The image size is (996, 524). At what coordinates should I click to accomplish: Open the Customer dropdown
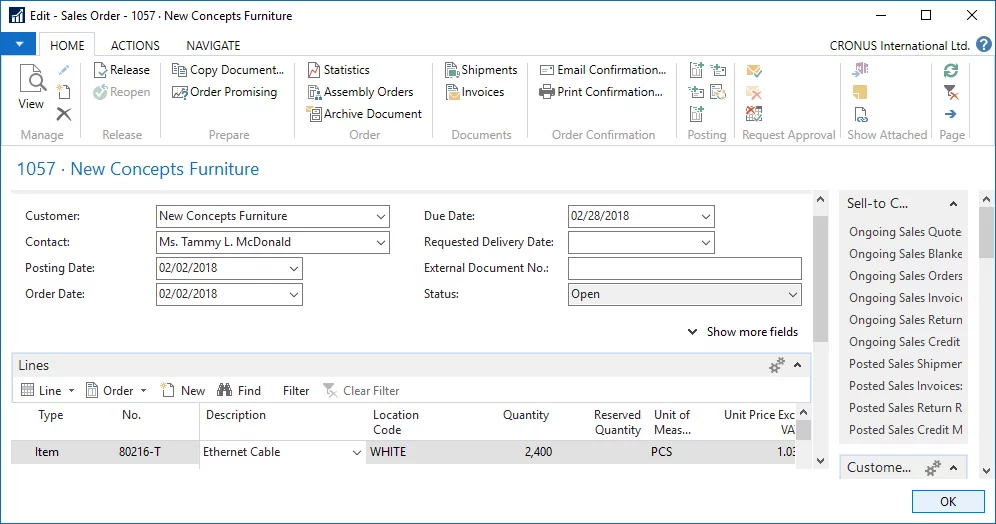coord(381,216)
